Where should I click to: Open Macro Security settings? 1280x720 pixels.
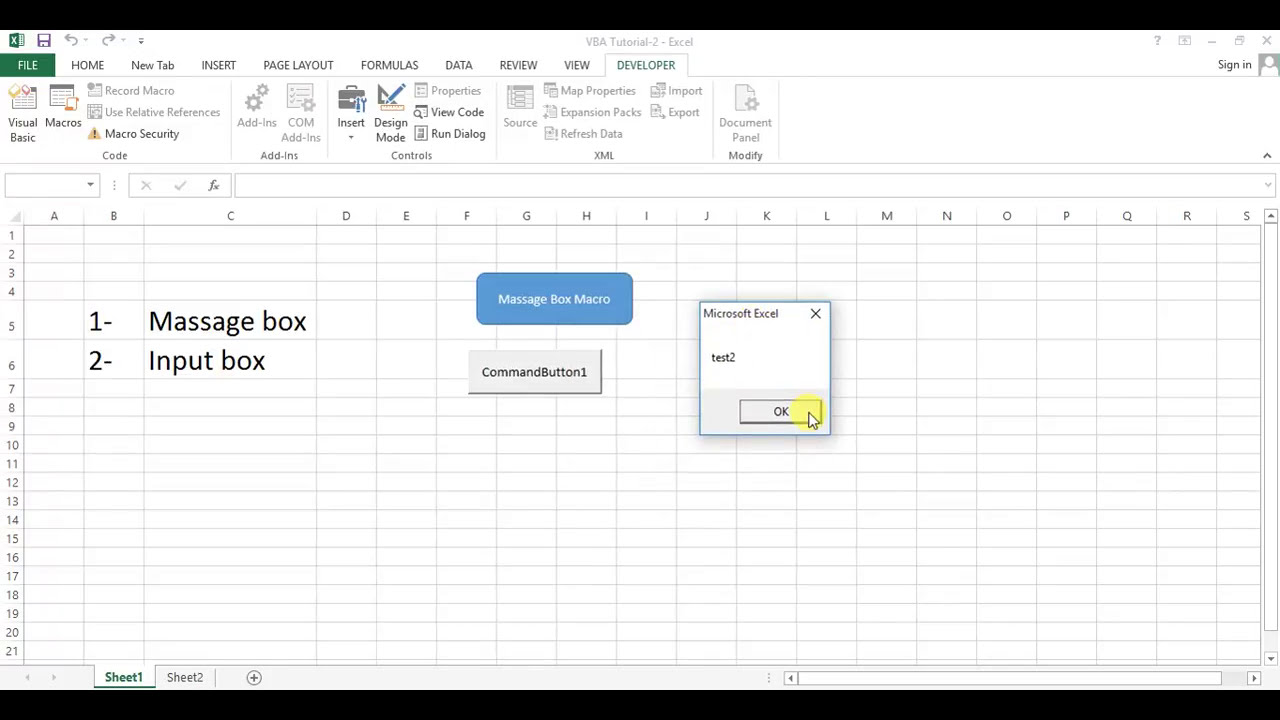133,134
